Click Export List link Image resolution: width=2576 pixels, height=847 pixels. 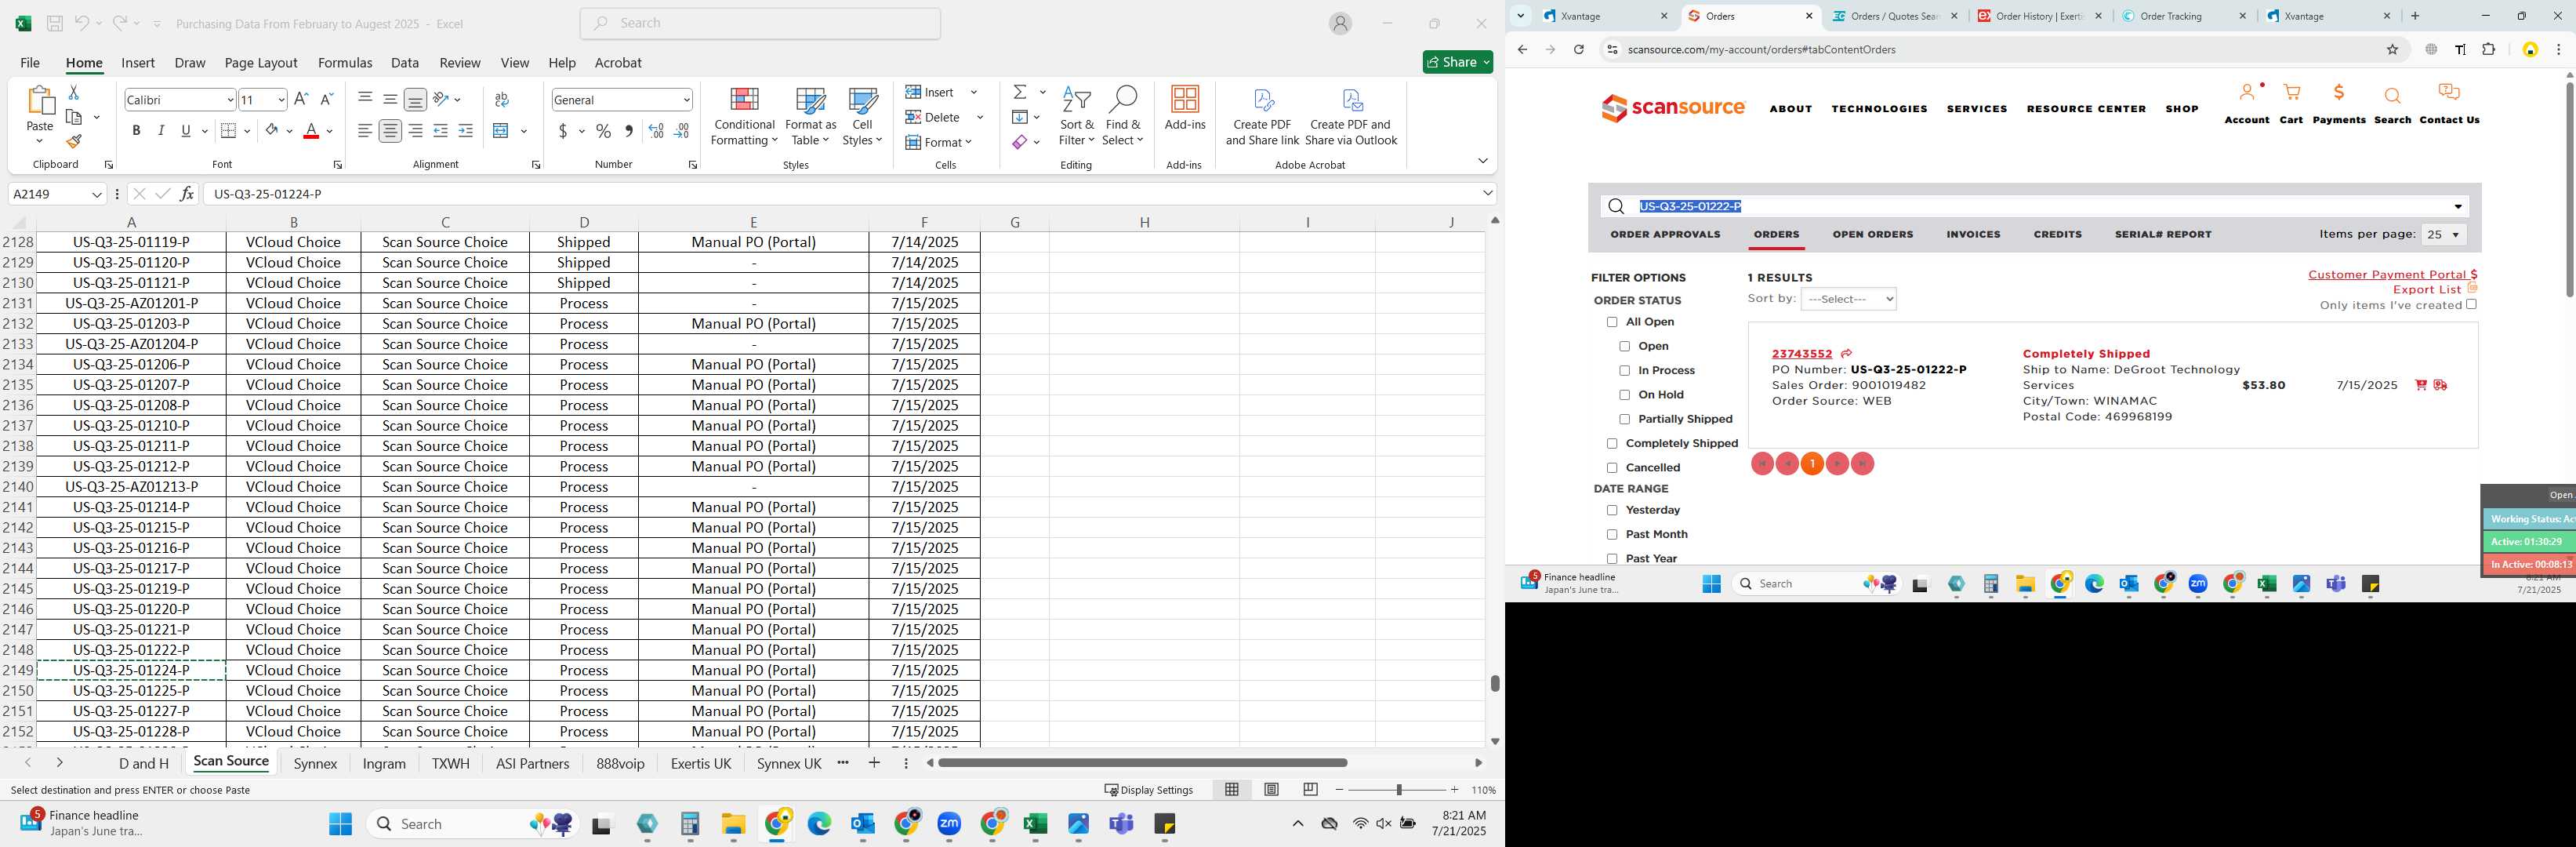(x=2427, y=290)
